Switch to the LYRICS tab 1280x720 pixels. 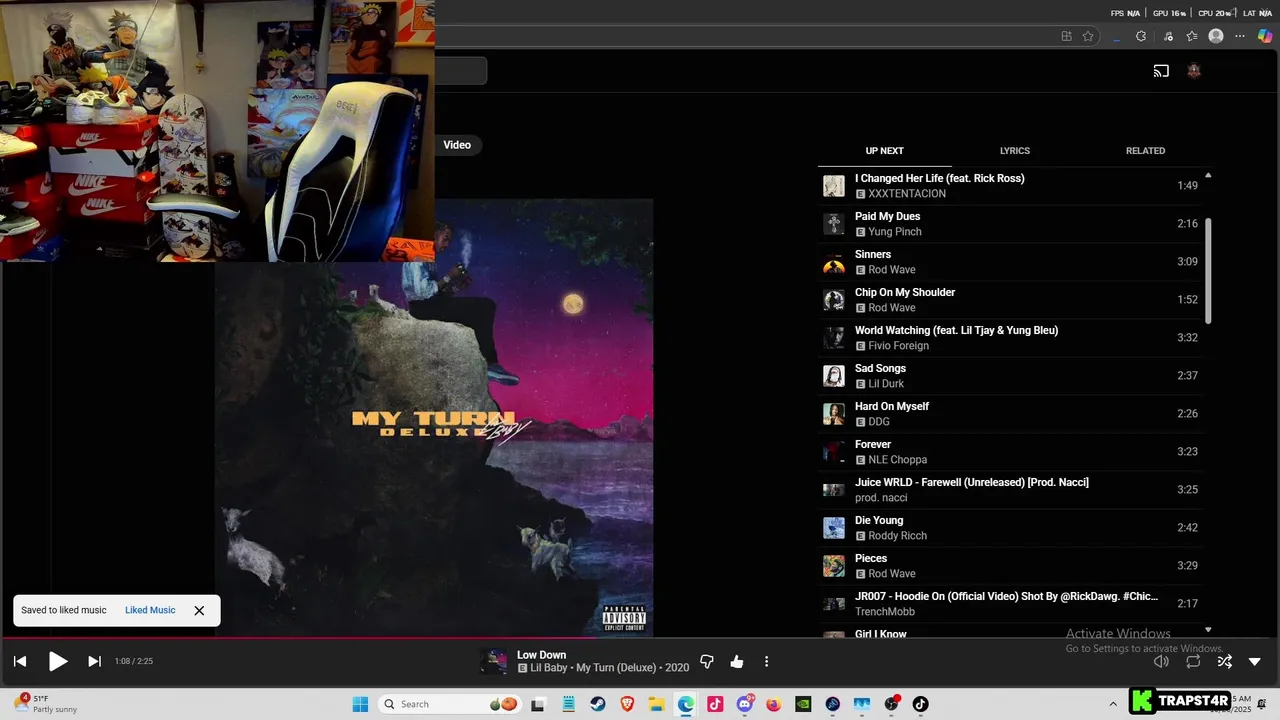point(1015,151)
